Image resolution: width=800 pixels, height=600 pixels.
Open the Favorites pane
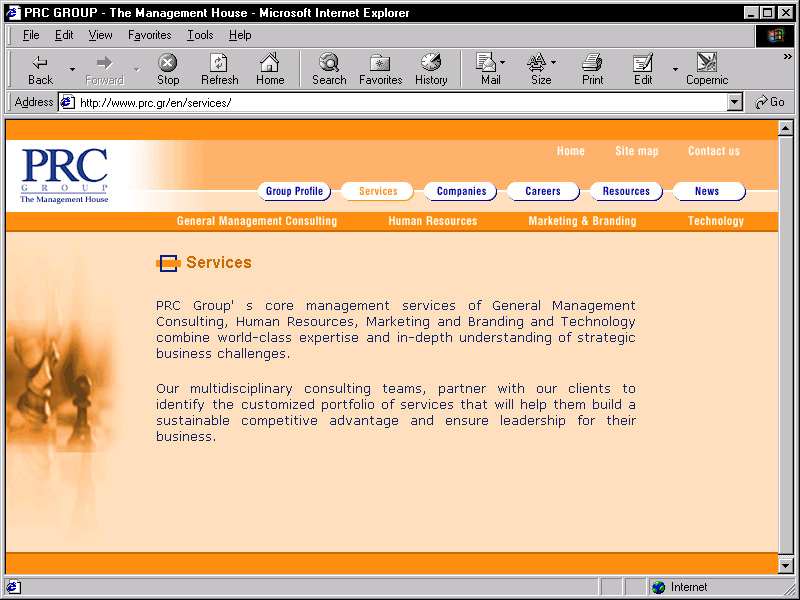coord(380,69)
